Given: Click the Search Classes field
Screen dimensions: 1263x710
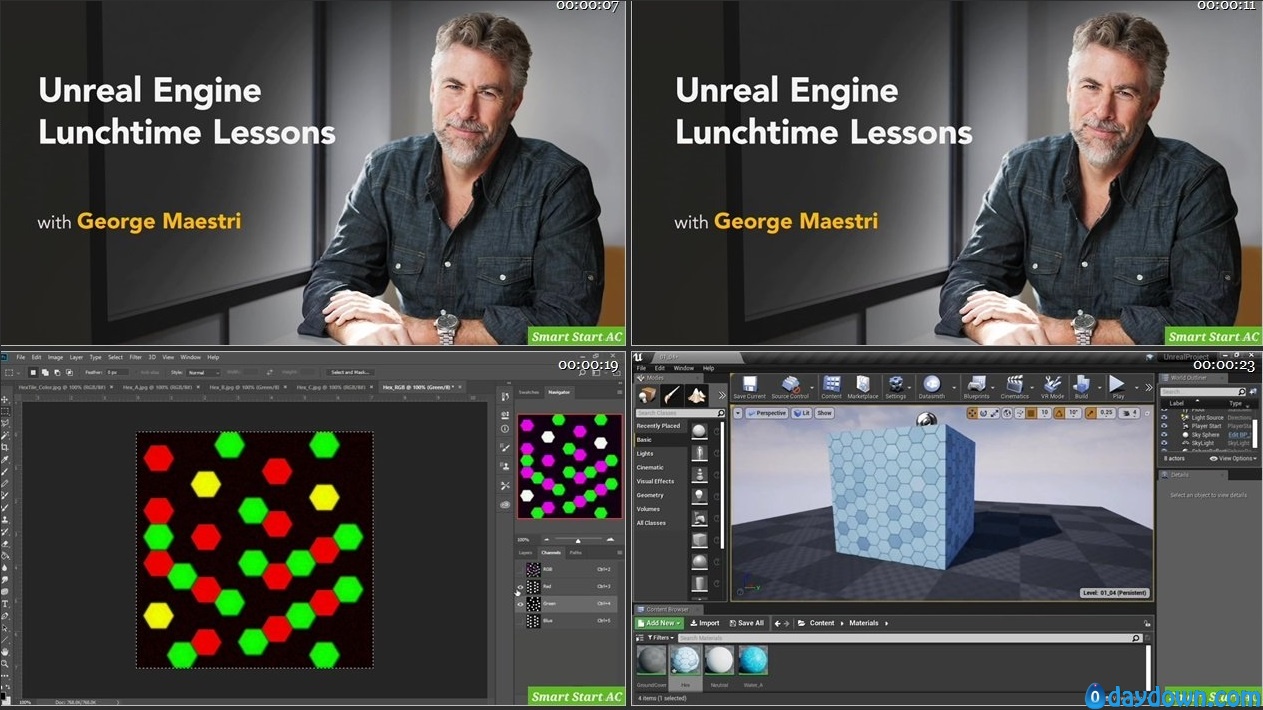Looking at the screenshot, I should pyautogui.click(x=681, y=413).
